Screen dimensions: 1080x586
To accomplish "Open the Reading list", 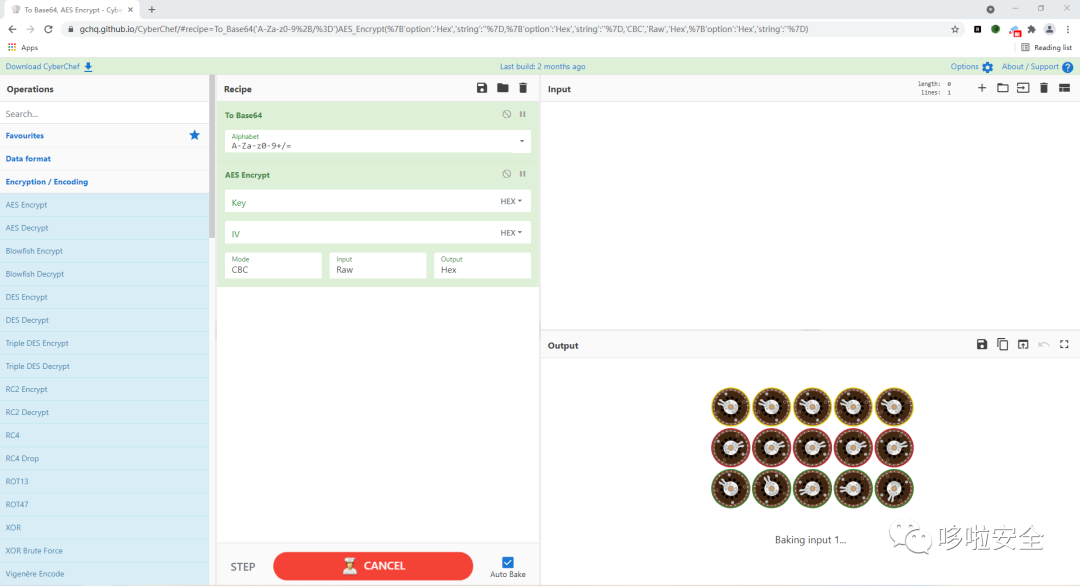I will 1046,48.
